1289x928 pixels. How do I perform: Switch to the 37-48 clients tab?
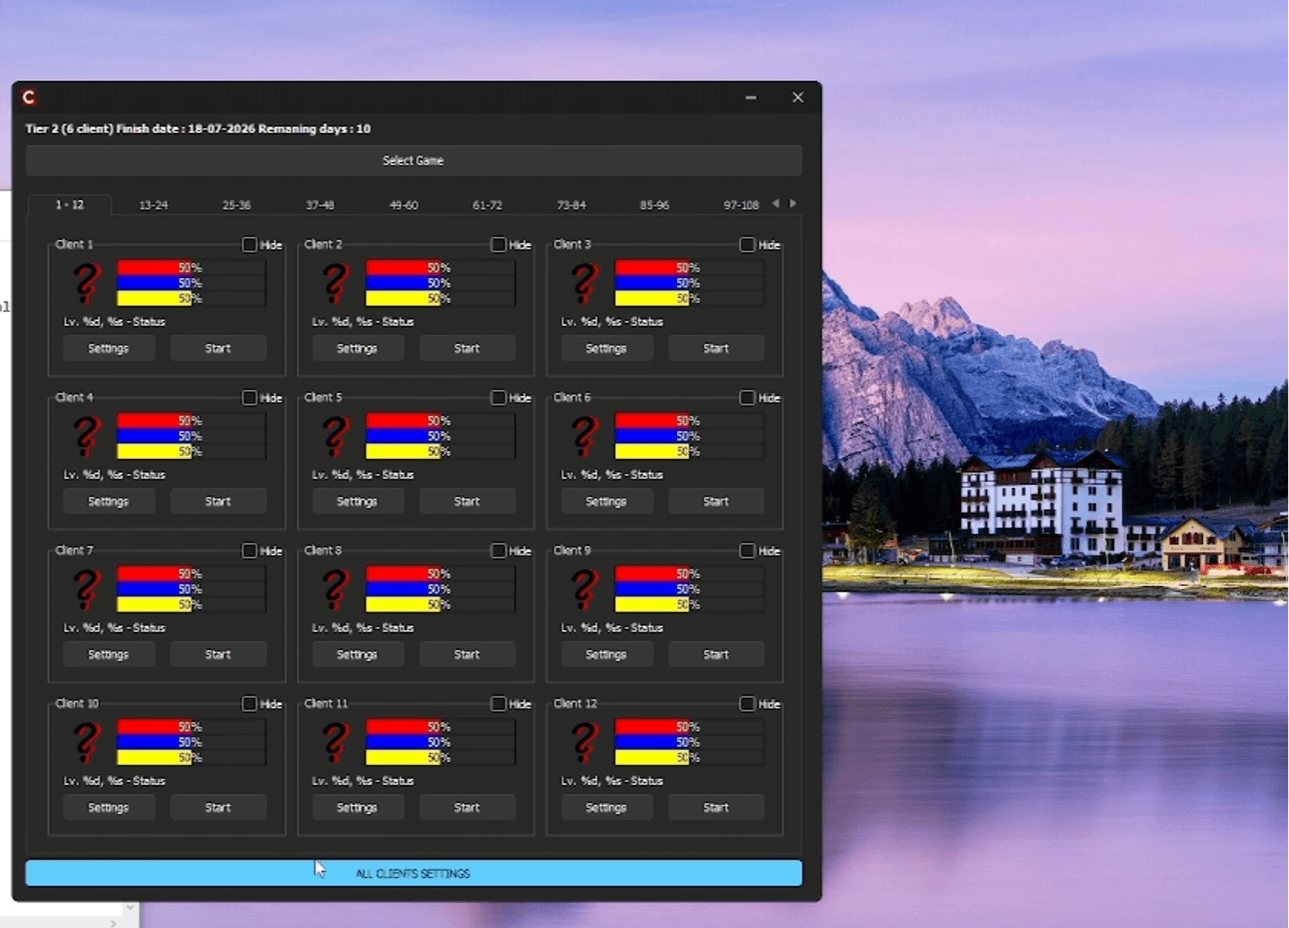pos(320,205)
